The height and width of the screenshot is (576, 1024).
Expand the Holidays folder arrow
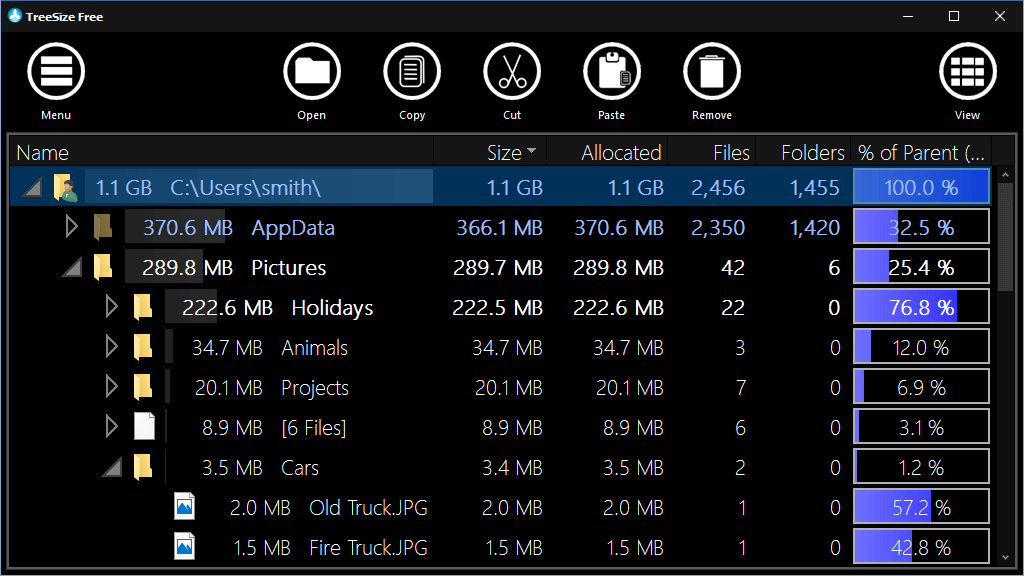coord(111,308)
